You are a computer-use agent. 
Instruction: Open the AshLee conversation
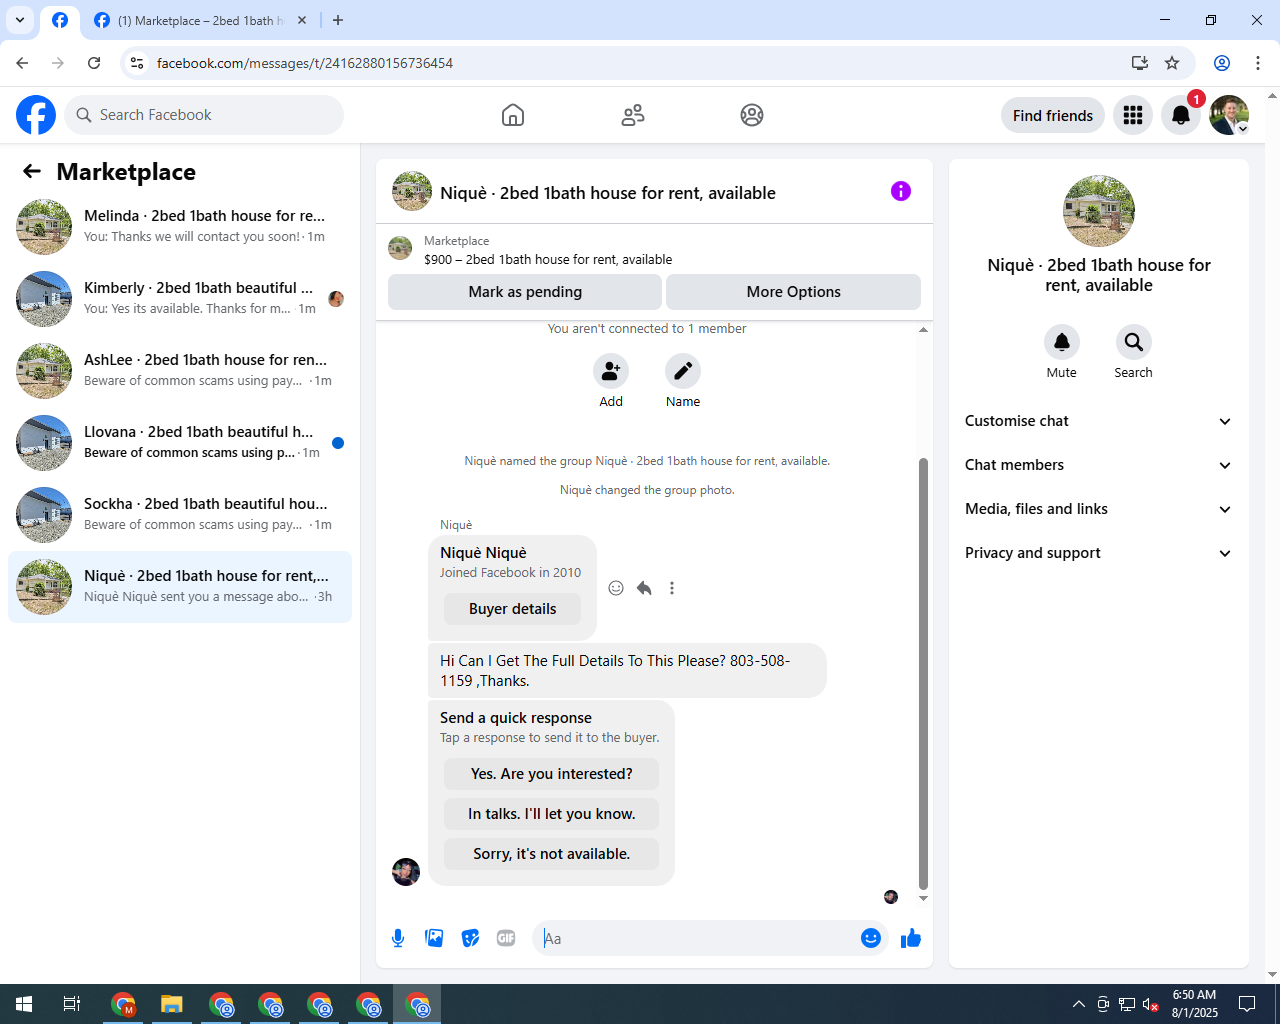pyautogui.click(x=180, y=371)
